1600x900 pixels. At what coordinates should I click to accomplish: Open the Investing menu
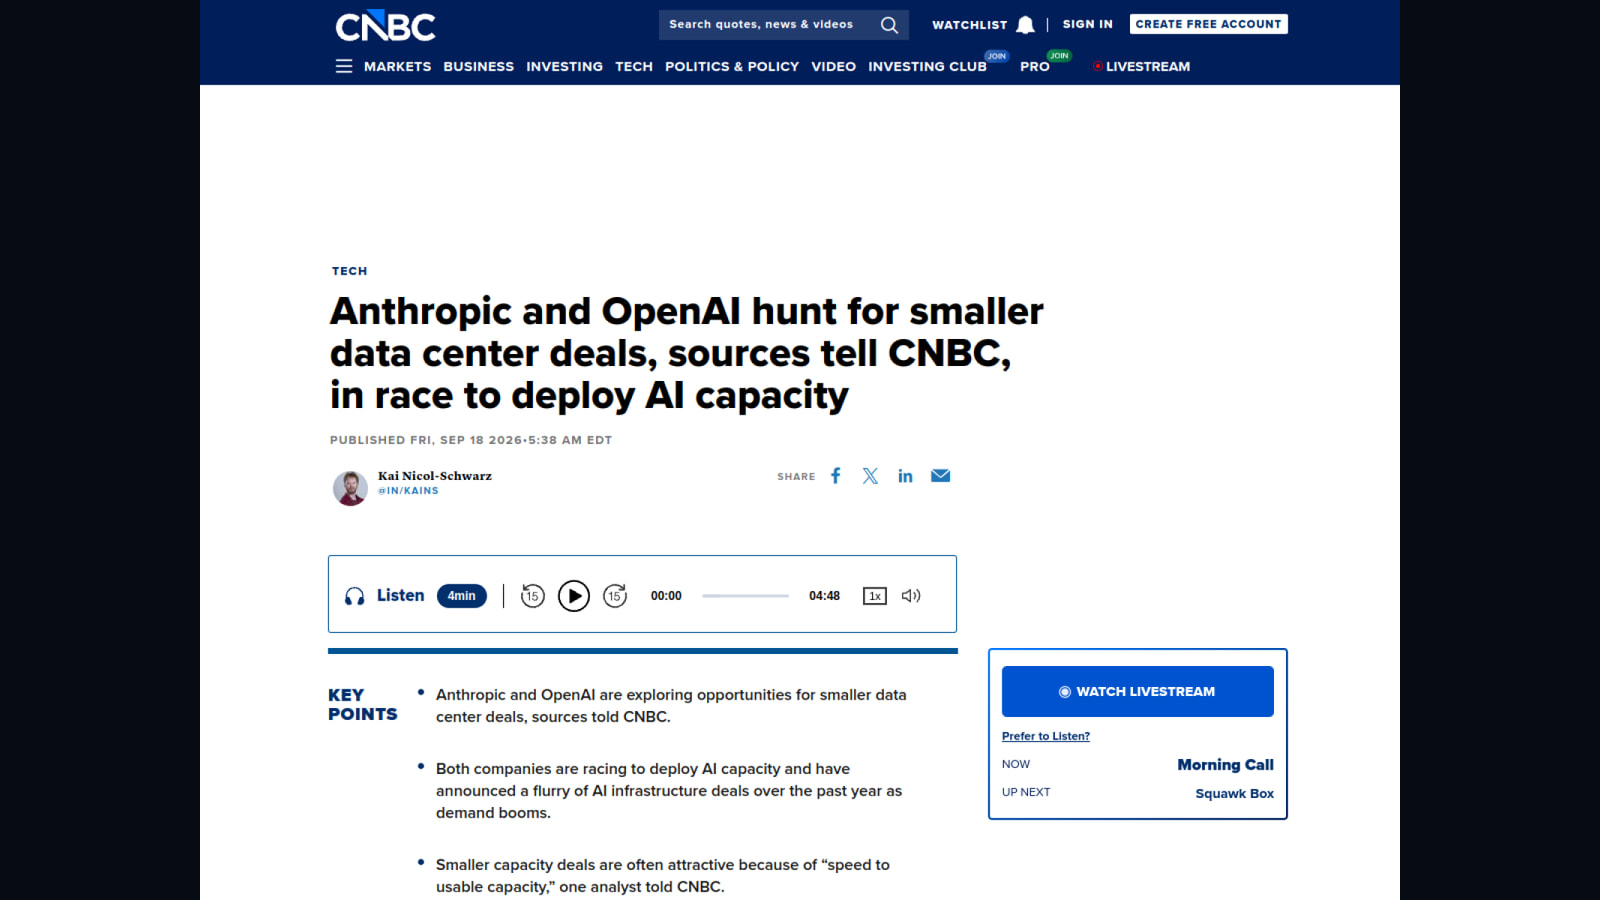pyautogui.click(x=565, y=66)
